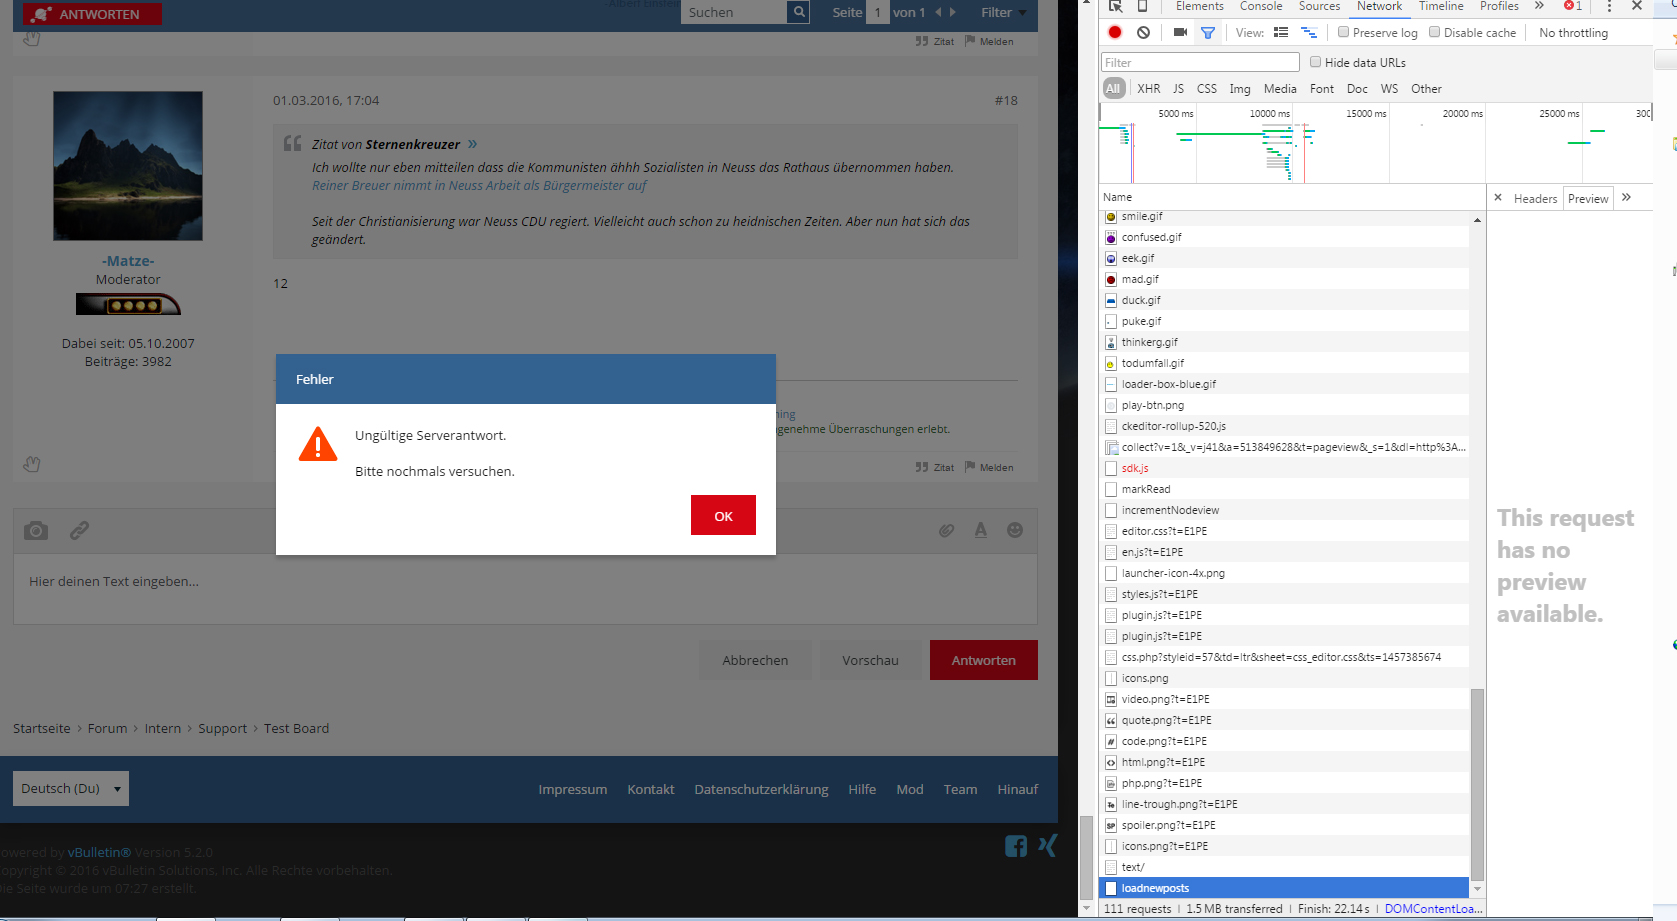Screen dimensions: 1677x921
Task: Clear the network log
Action: (1143, 33)
